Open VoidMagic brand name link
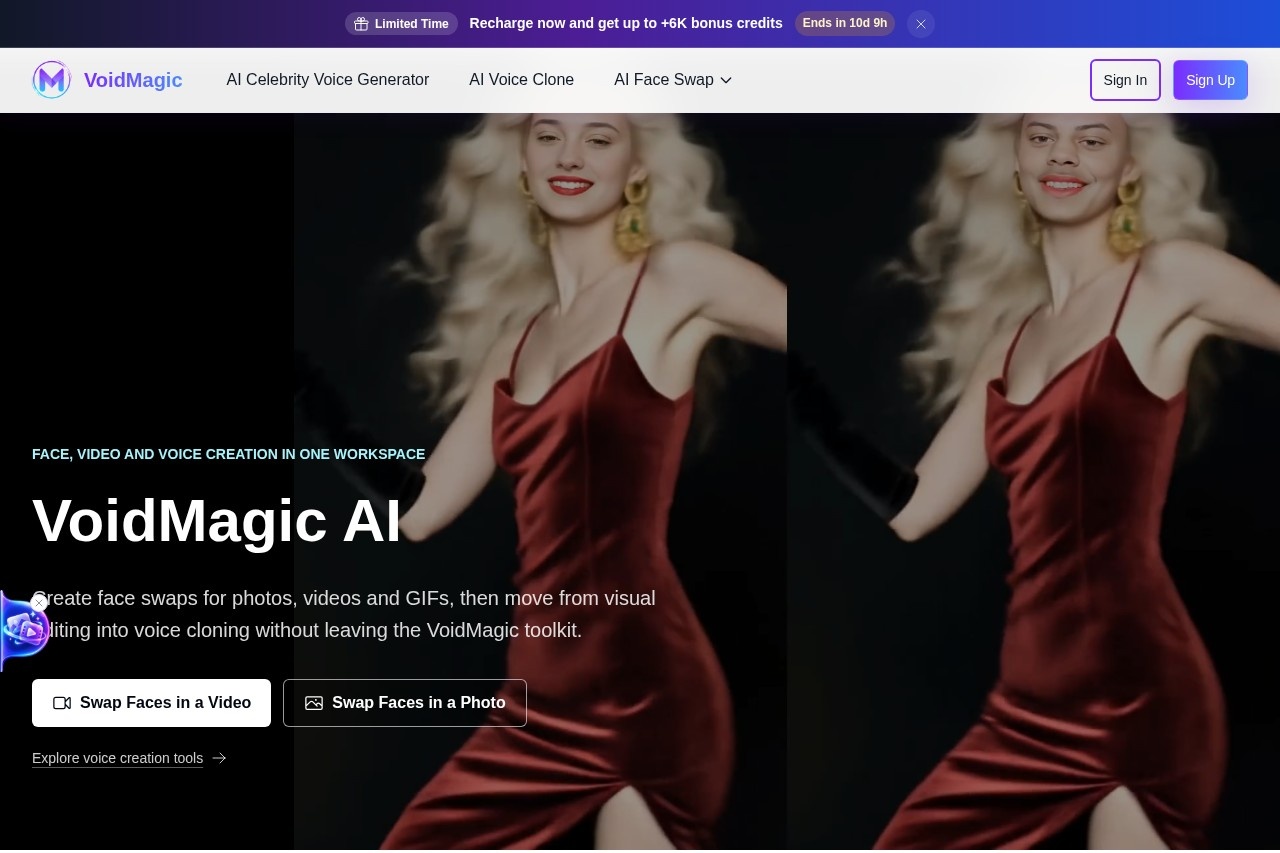1280x853 pixels. coord(133,80)
